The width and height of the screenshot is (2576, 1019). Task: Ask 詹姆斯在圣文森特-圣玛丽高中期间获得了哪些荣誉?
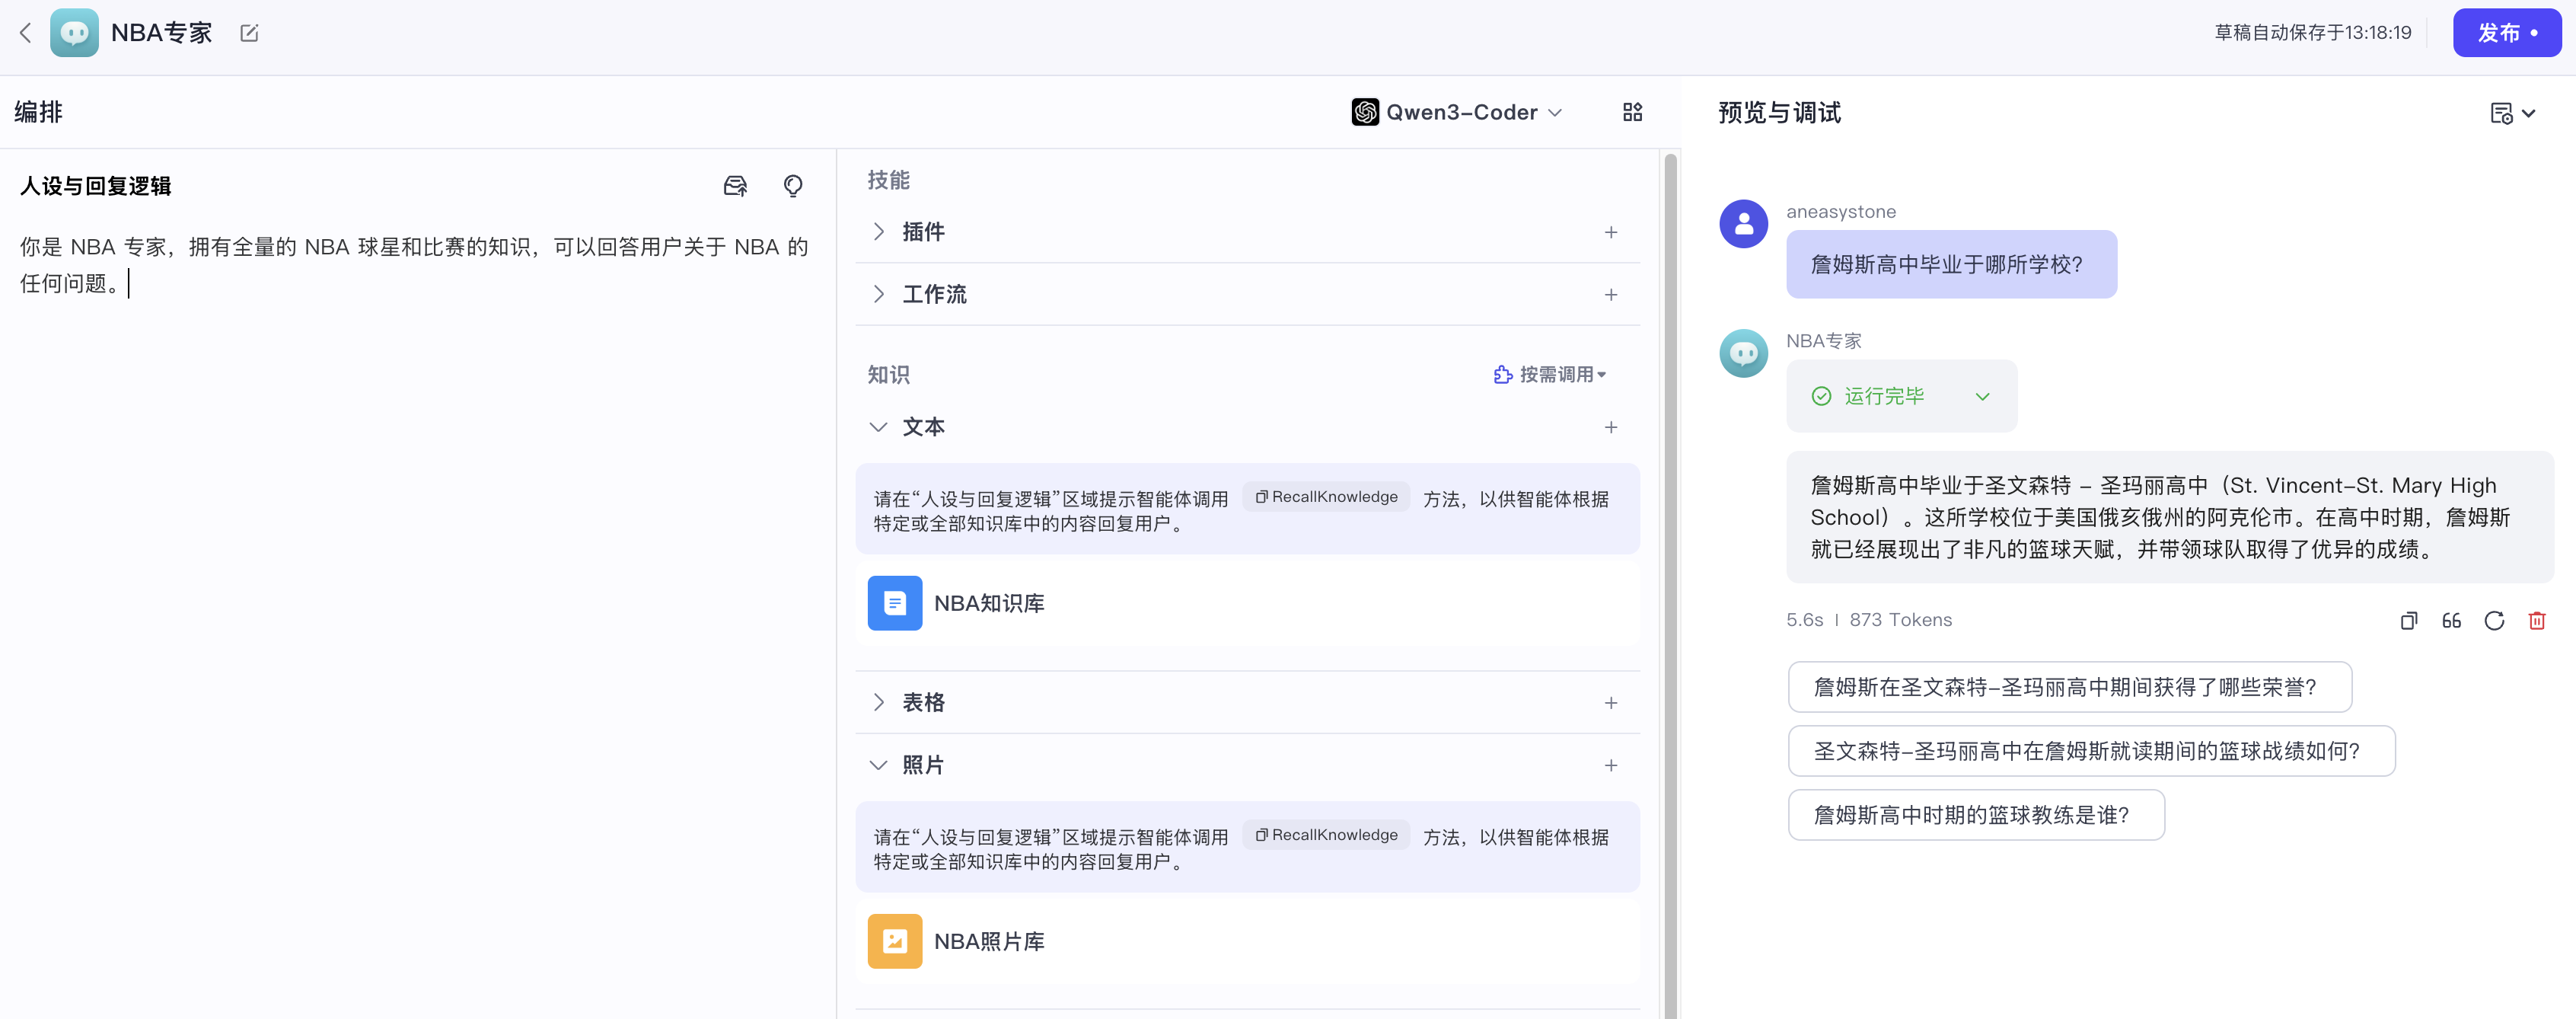tap(2069, 687)
